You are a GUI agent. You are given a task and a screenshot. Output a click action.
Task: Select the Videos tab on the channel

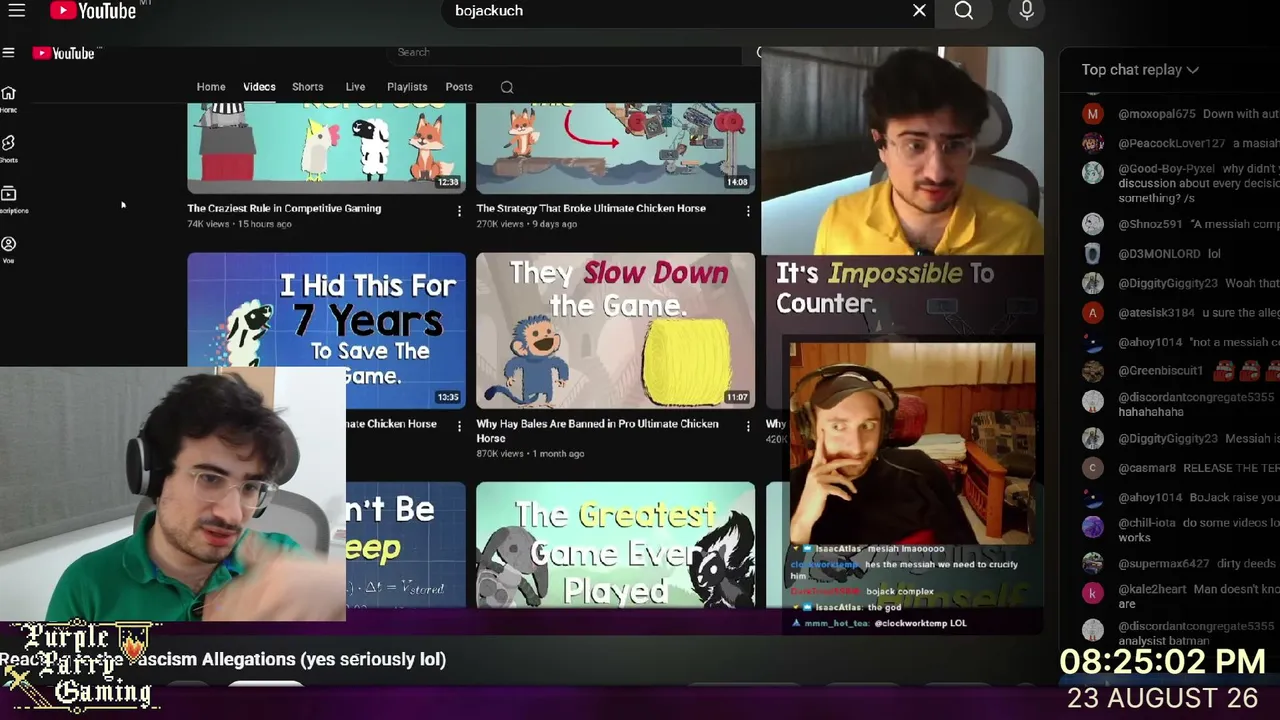click(259, 87)
